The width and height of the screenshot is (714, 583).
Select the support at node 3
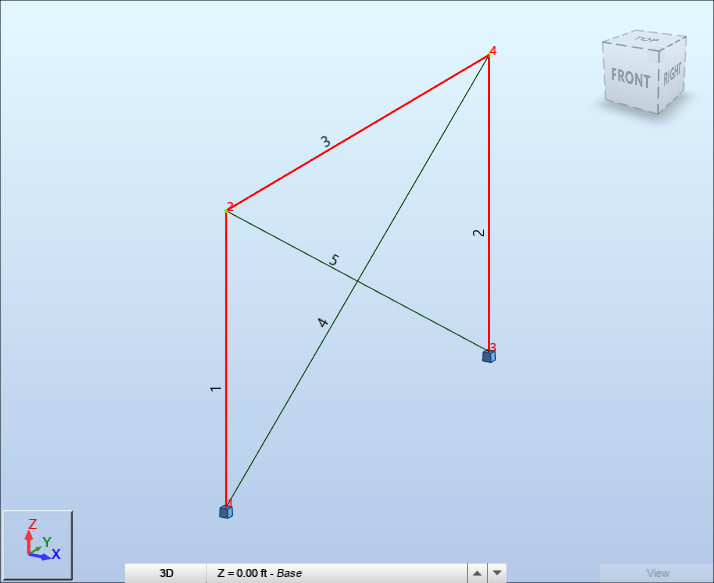pyautogui.click(x=489, y=356)
